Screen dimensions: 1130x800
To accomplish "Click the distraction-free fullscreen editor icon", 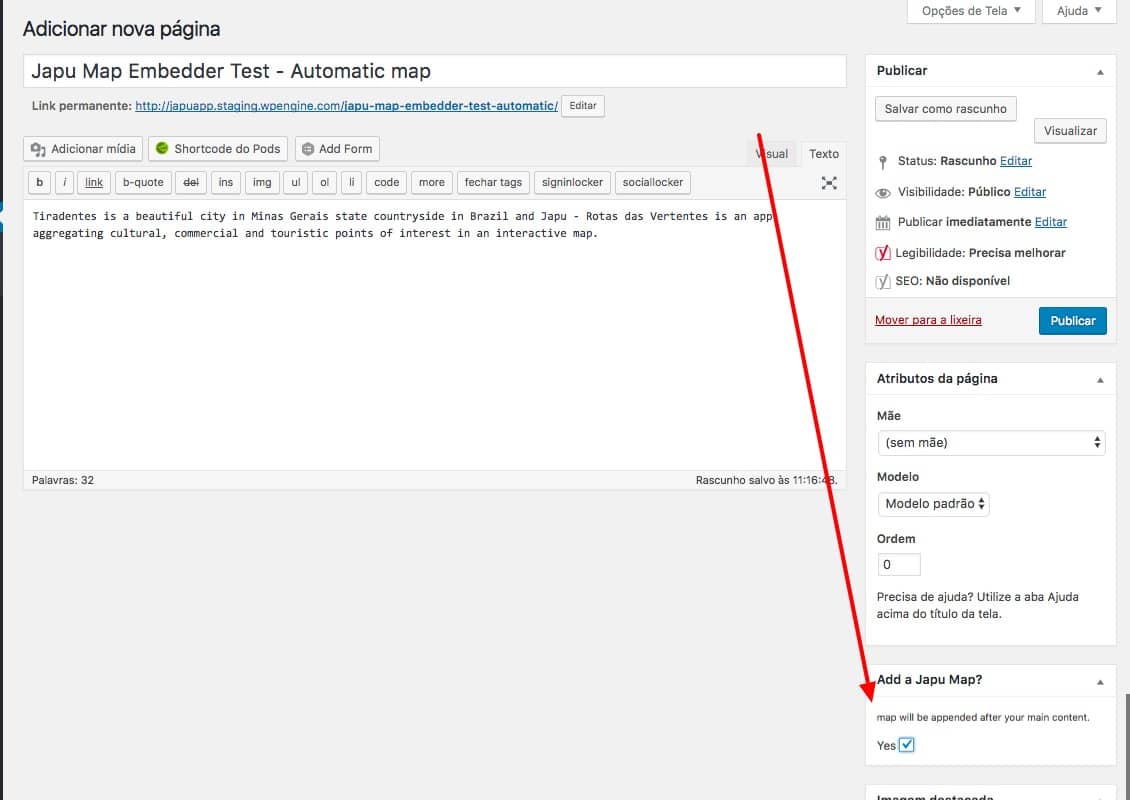I will point(829,183).
